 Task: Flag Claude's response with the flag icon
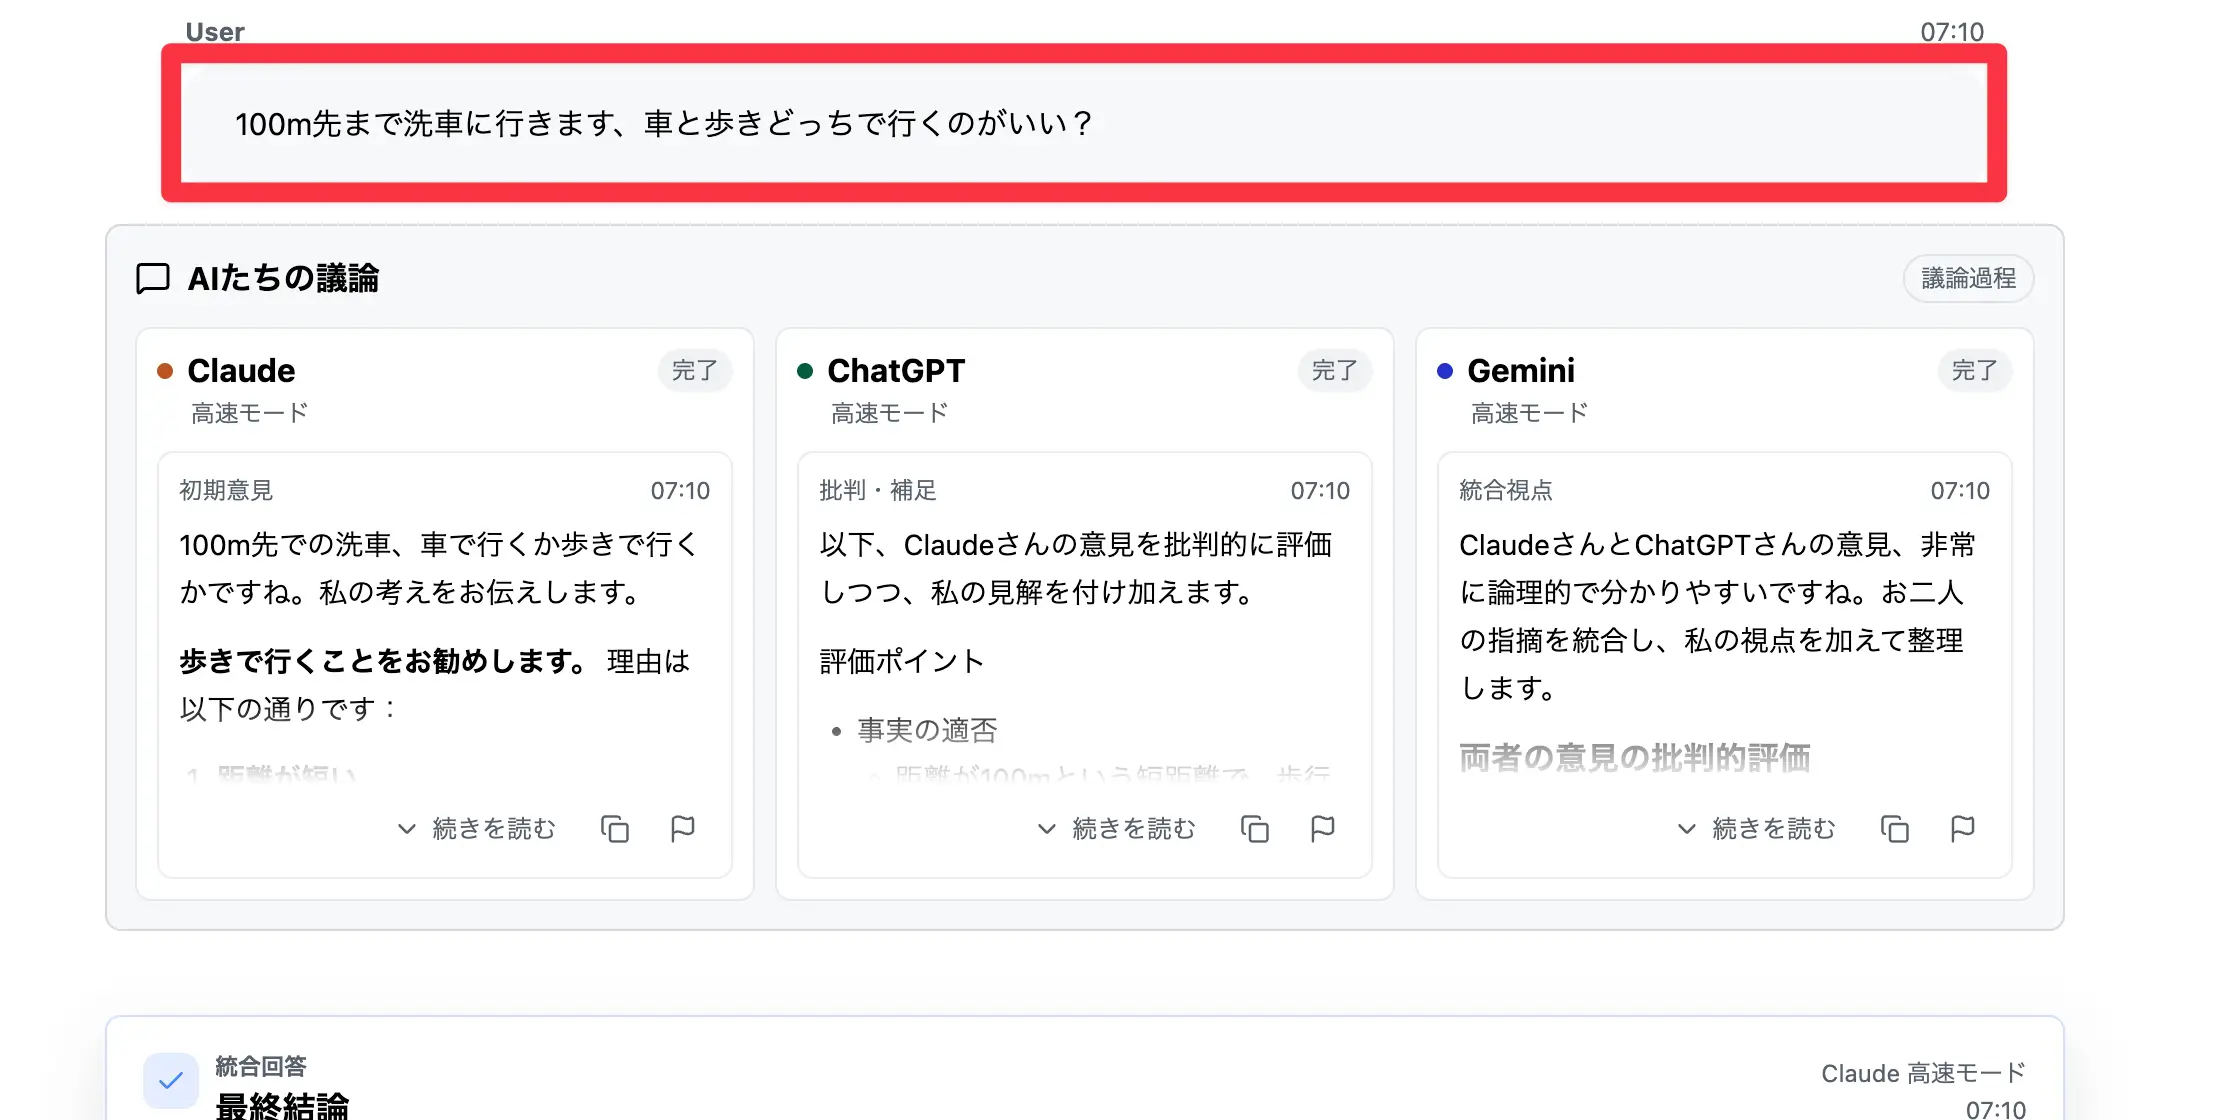pyautogui.click(x=683, y=829)
